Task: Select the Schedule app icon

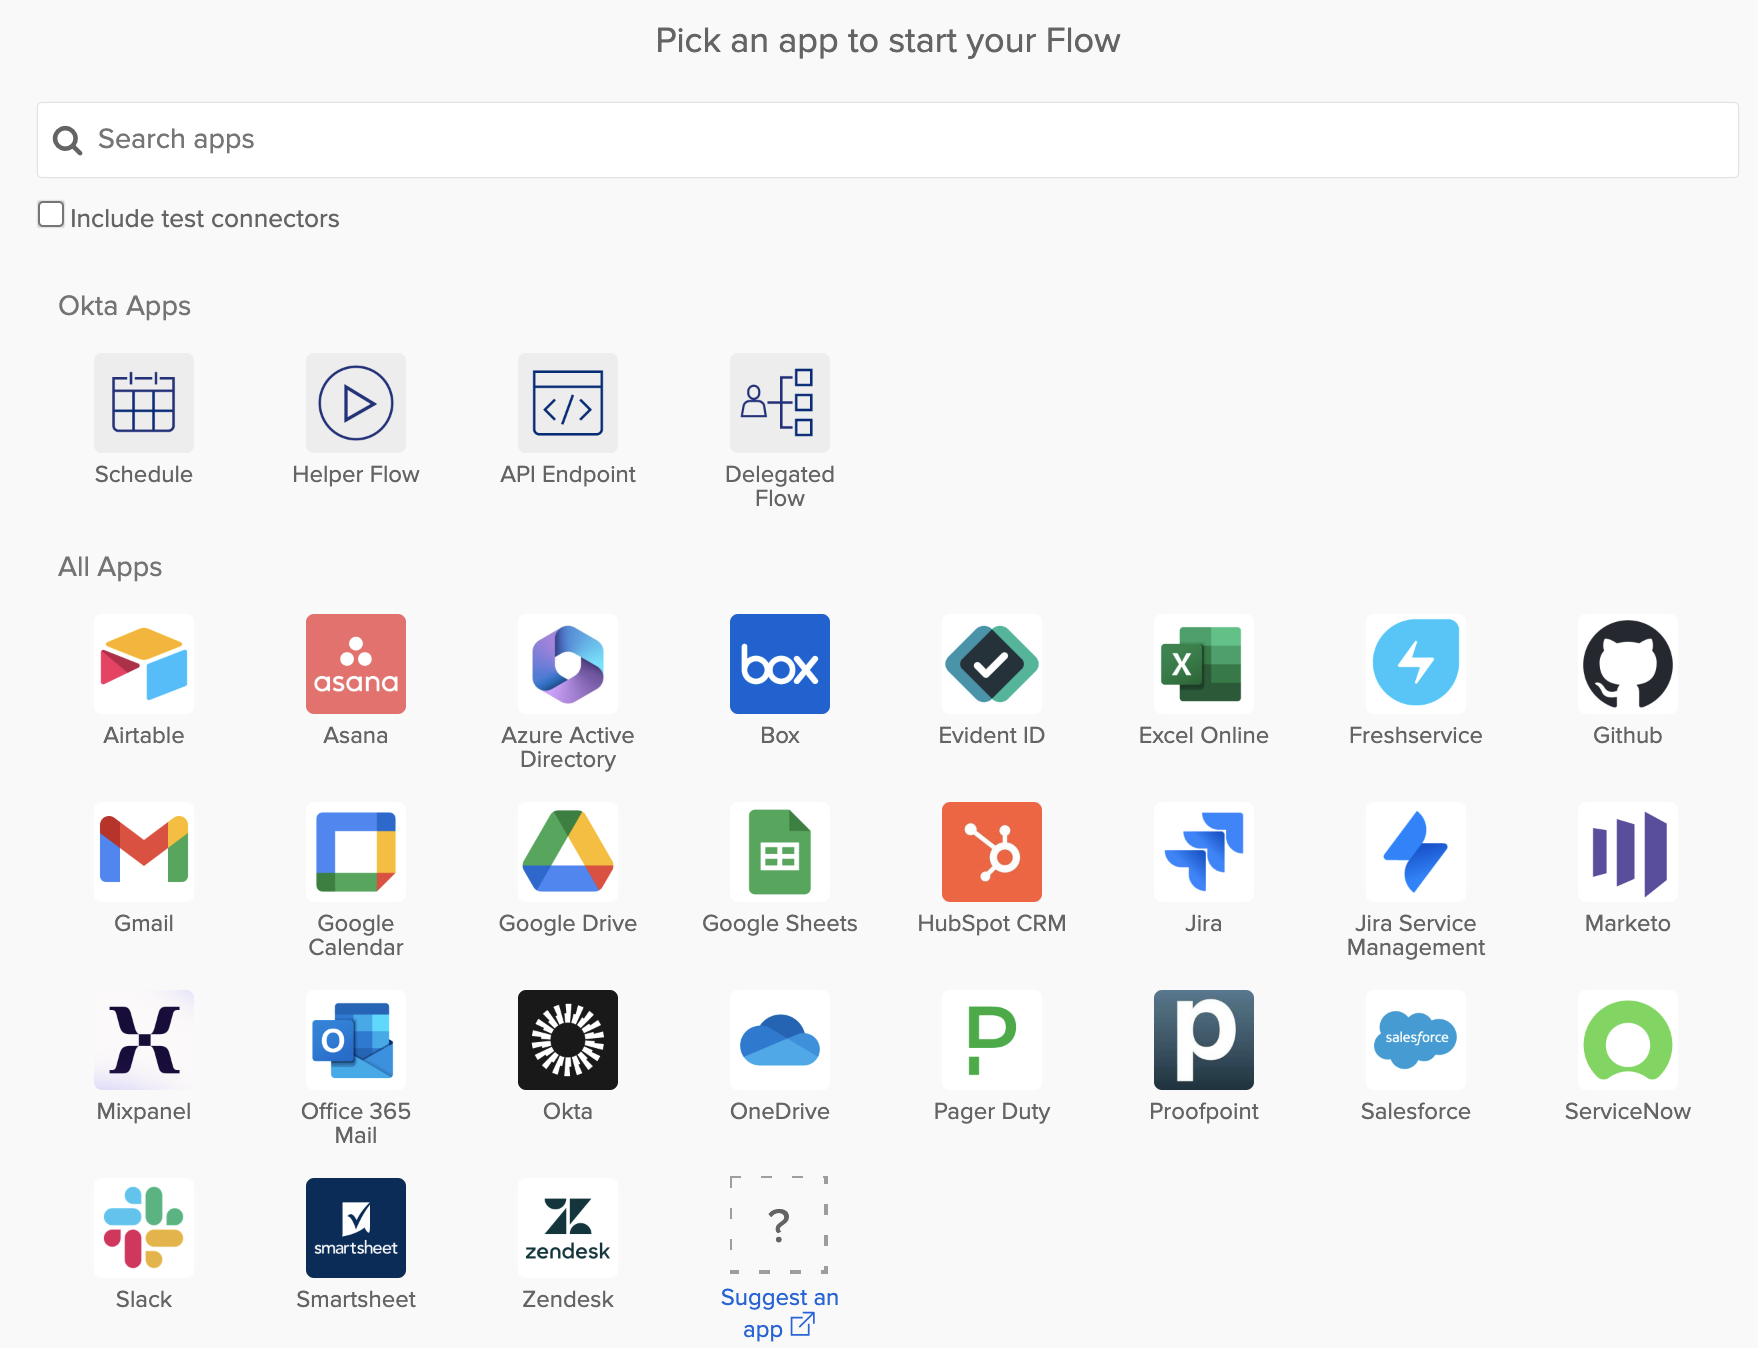Action: (x=143, y=403)
